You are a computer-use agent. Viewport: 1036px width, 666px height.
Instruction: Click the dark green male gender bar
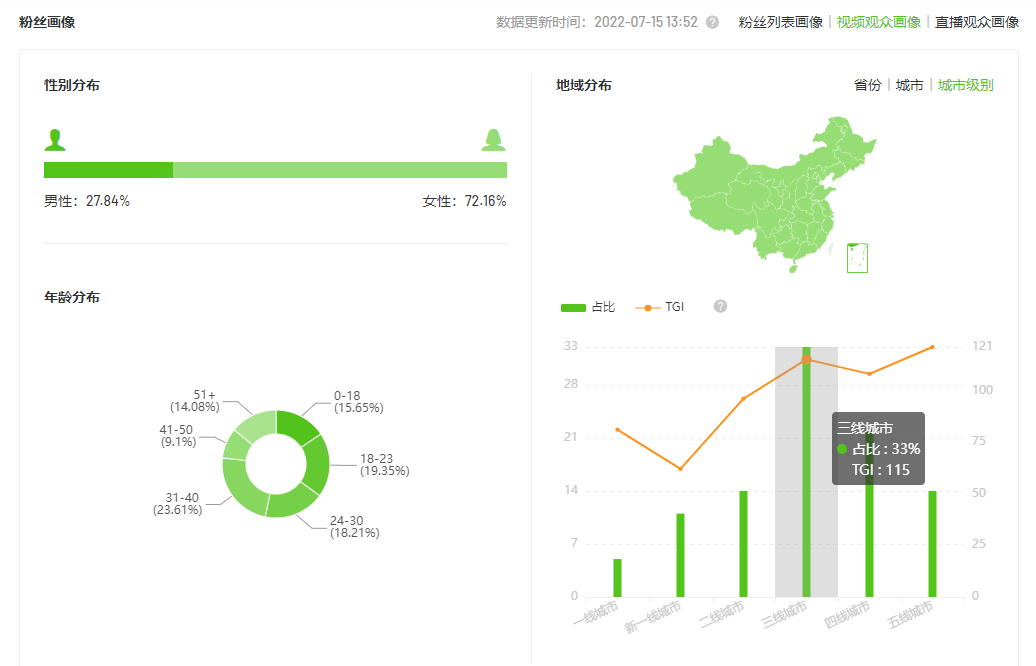coord(108,170)
